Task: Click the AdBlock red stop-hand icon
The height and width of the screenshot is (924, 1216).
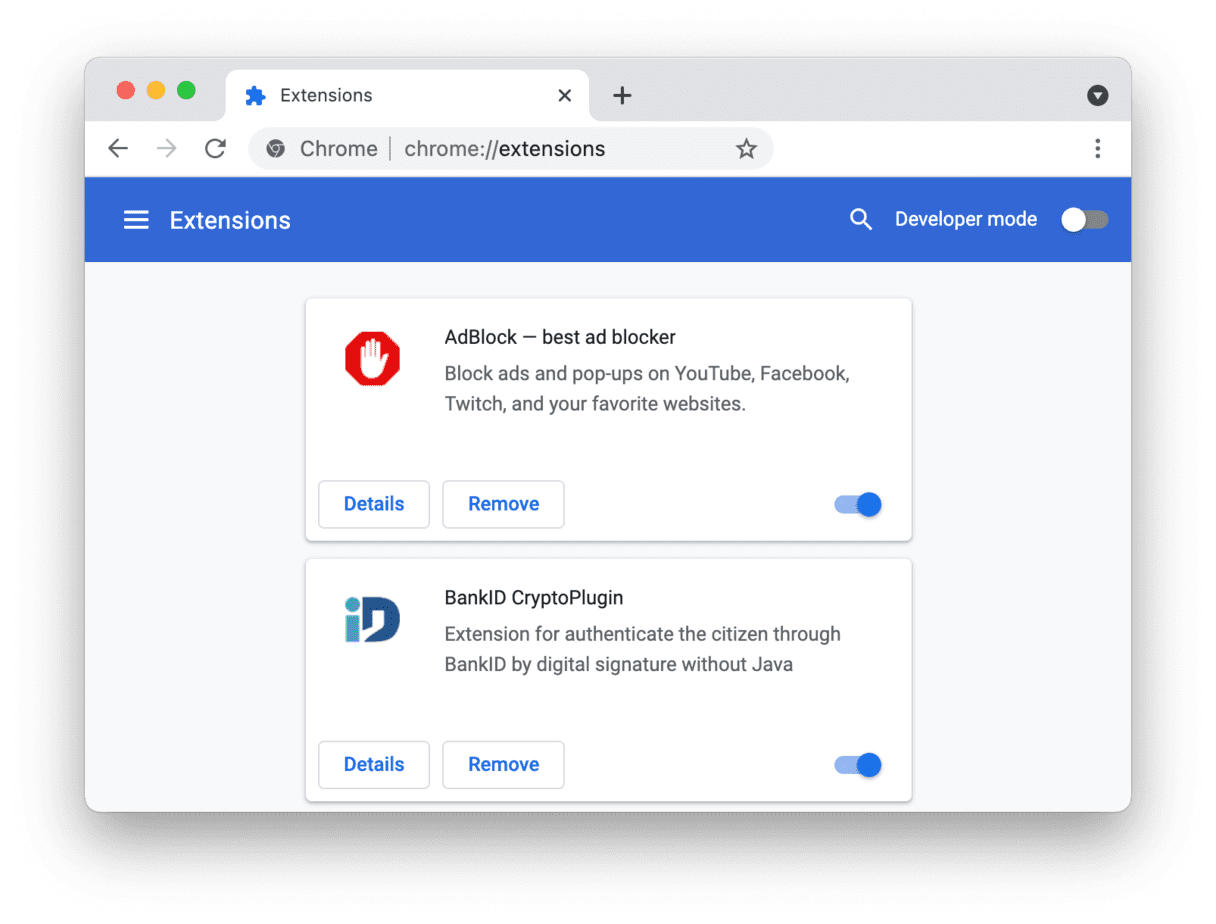Action: (372, 359)
